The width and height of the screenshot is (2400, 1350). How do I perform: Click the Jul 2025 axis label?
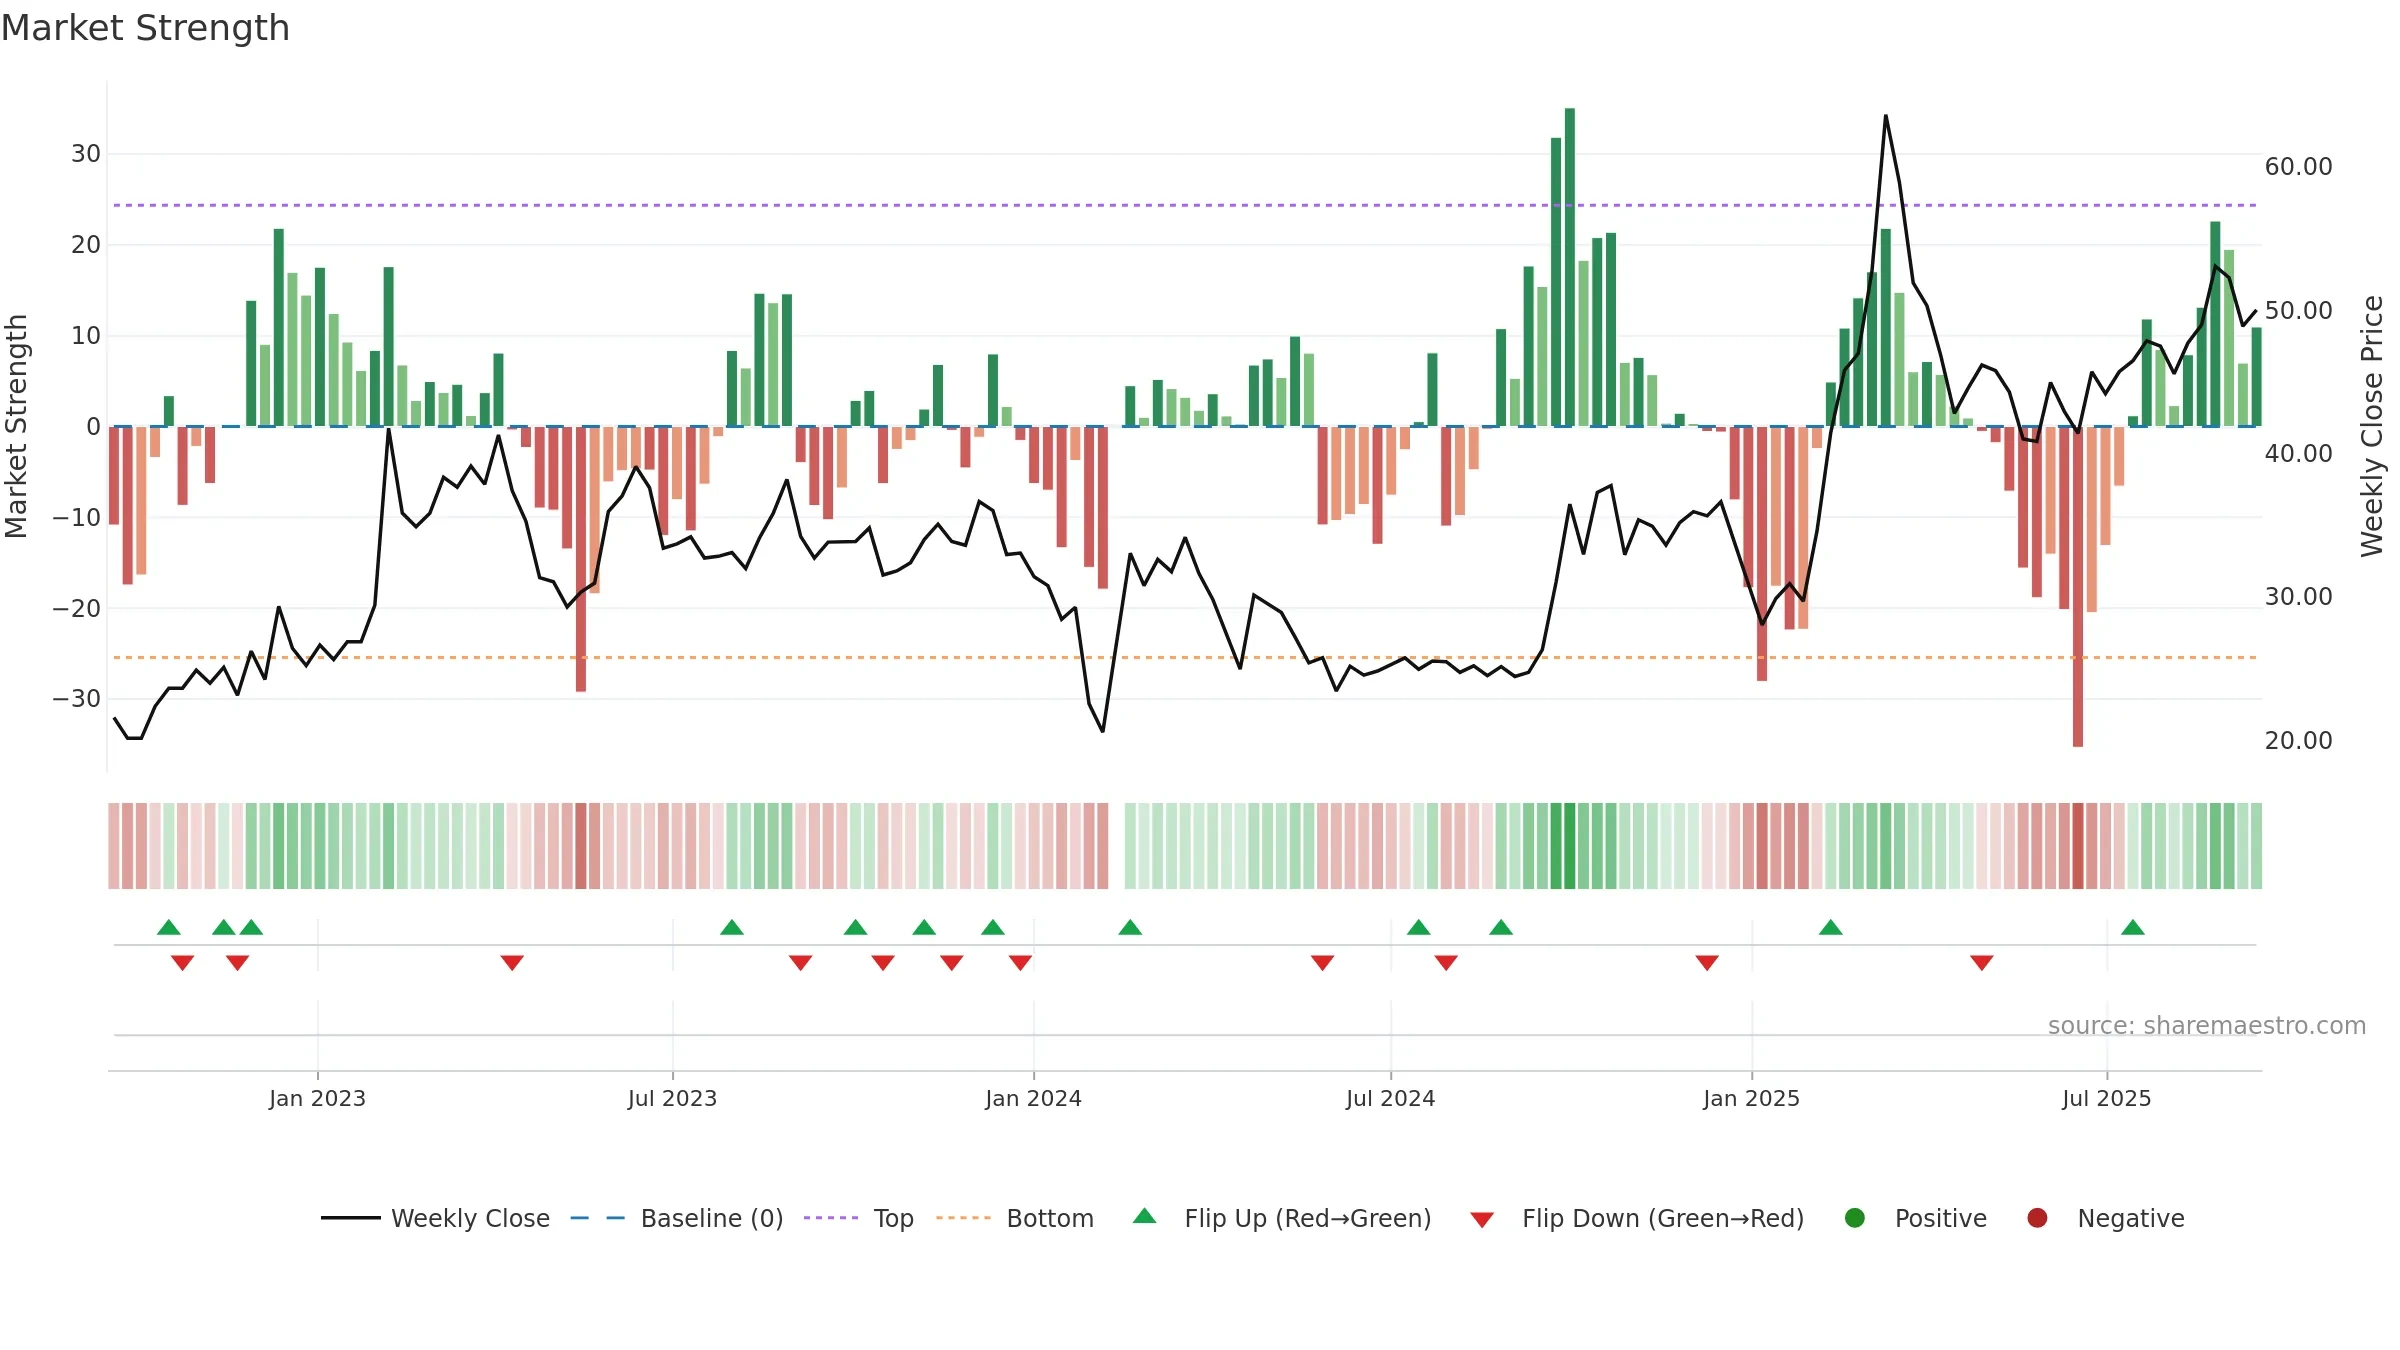click(x=2106, y=1099)
